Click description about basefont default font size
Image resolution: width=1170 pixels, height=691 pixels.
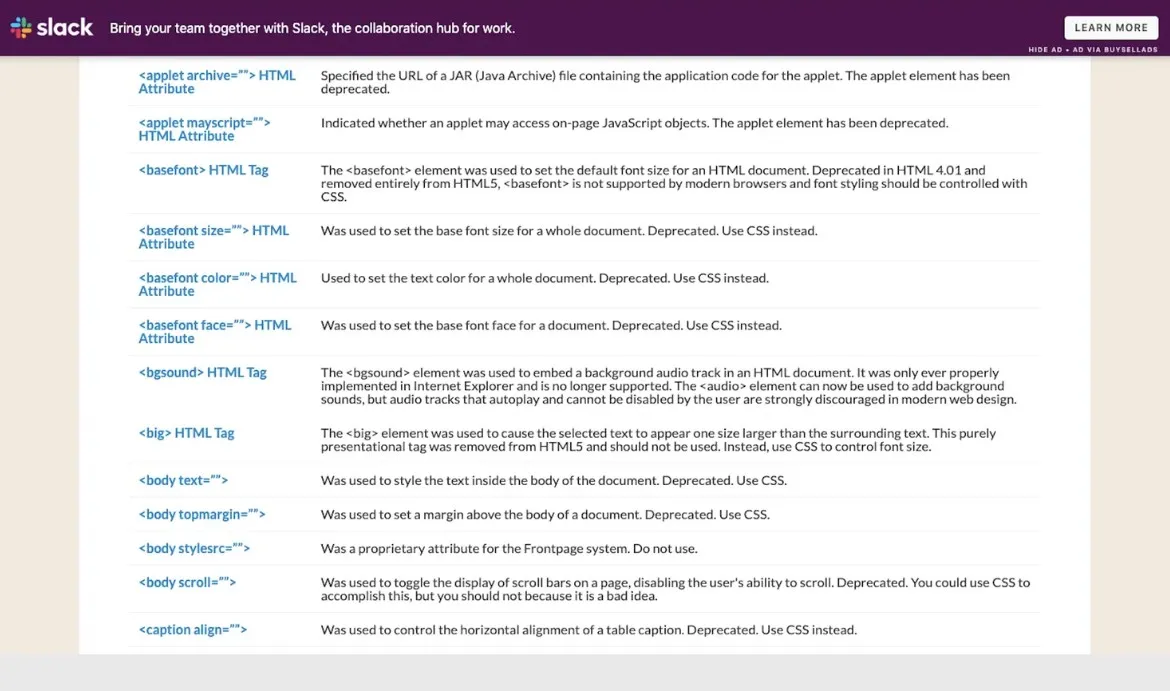pyautogui.click(x=674, y=184)
